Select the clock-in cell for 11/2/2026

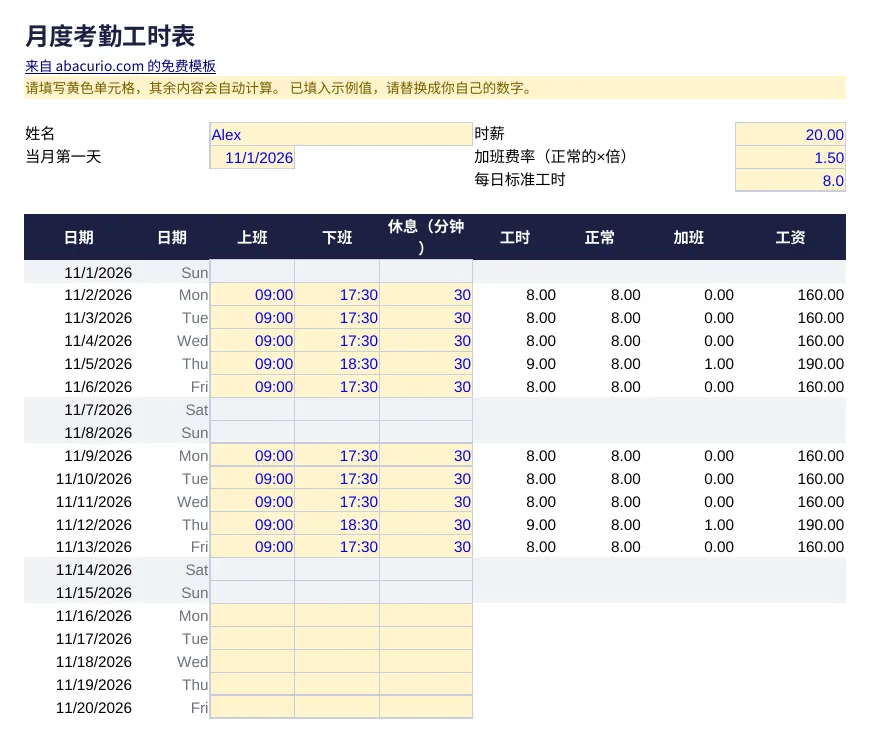pyautogui.click(x=252, y=295)
